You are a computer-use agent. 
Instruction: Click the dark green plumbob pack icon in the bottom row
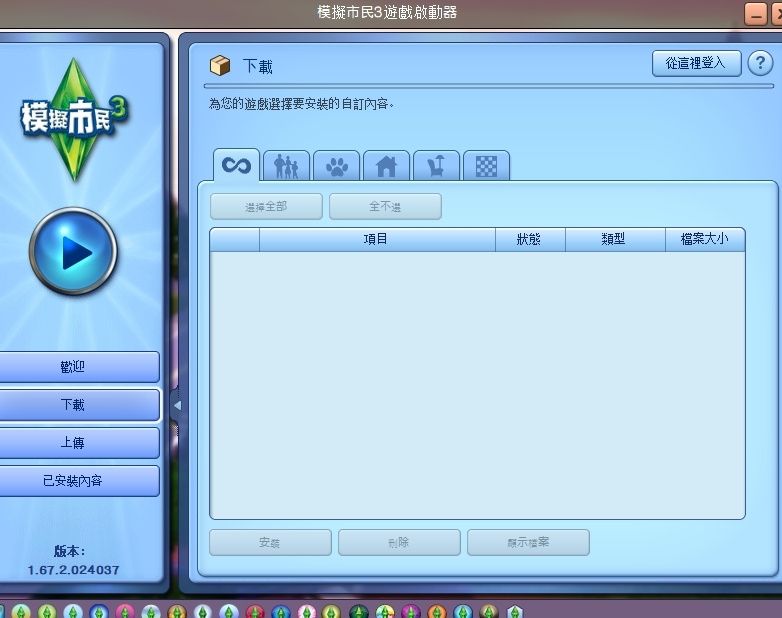359,612
